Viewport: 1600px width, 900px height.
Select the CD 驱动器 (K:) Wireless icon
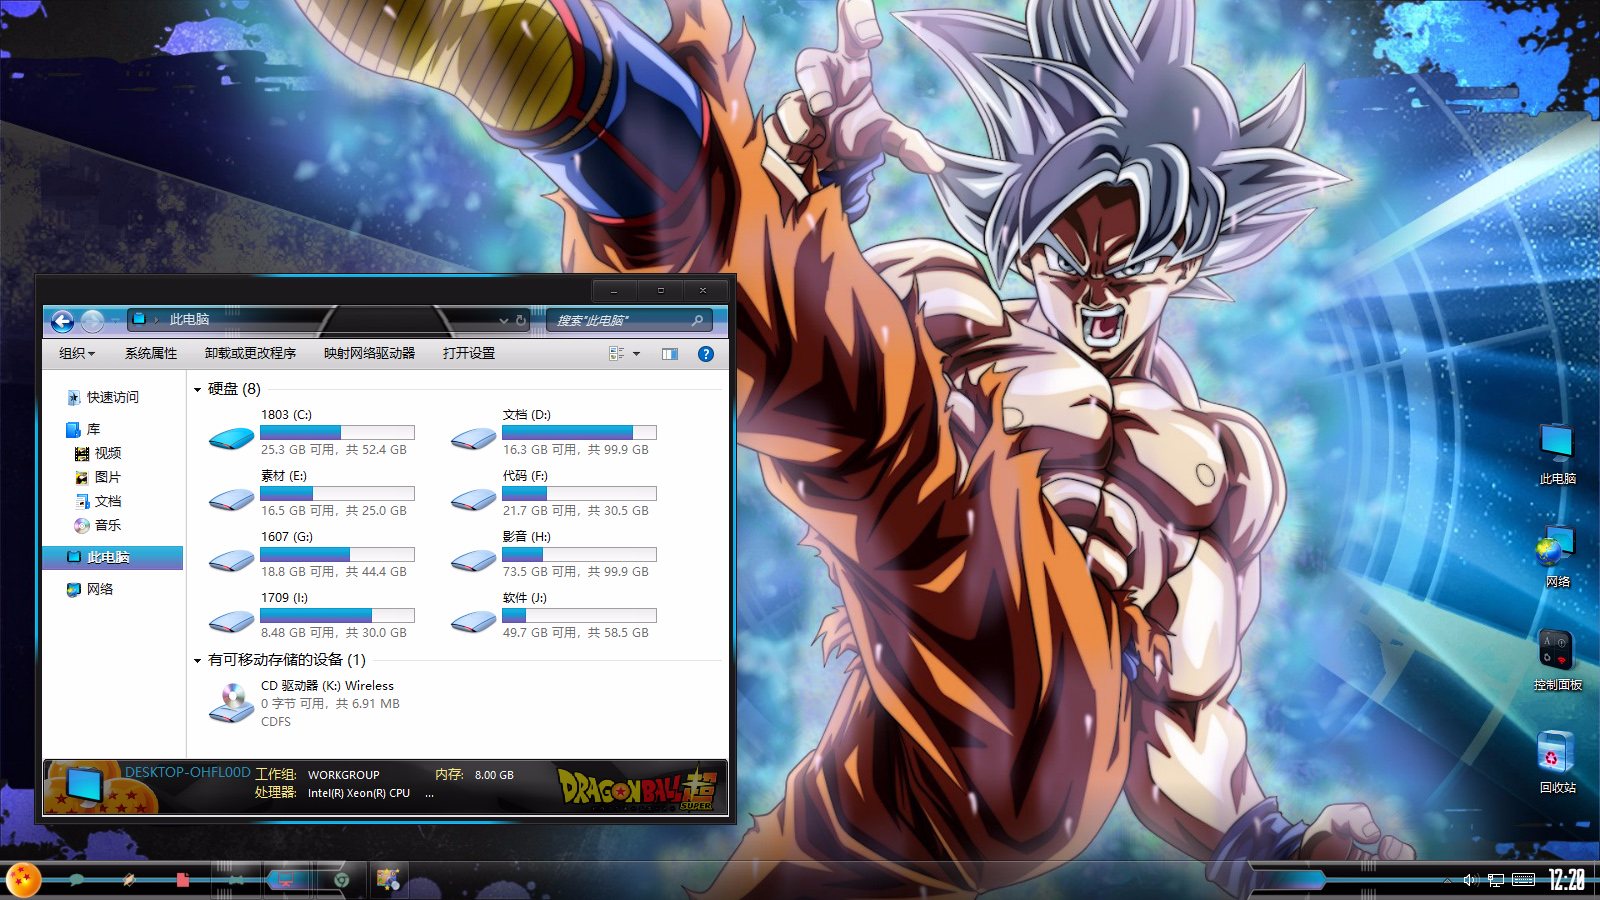tap(232, 702)
